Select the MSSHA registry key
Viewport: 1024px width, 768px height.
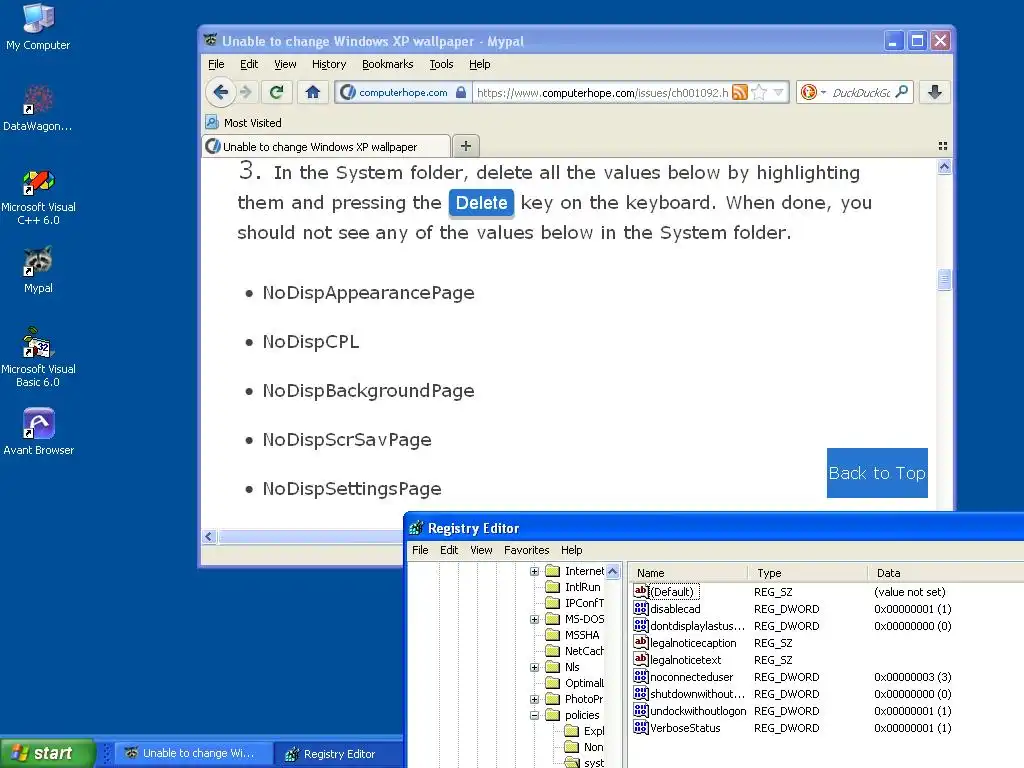coord(573,635)
